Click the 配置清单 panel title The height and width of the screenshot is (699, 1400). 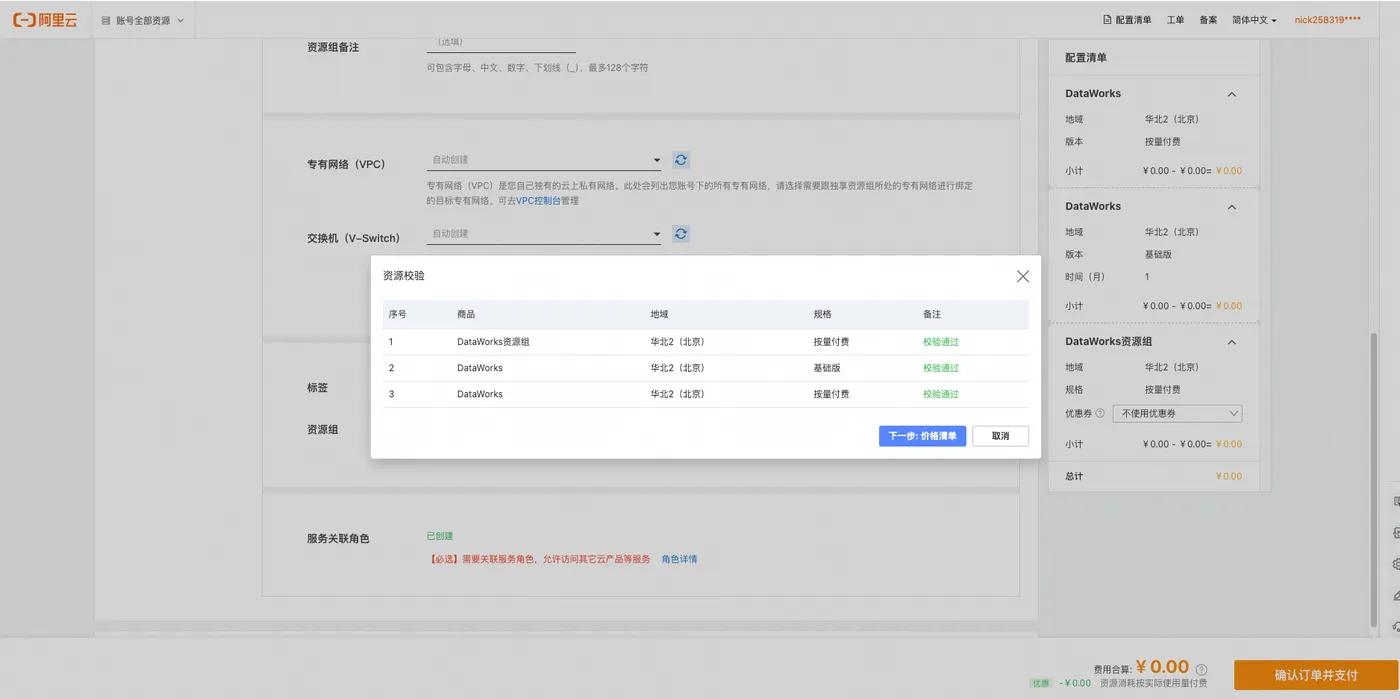(1086, 58)
